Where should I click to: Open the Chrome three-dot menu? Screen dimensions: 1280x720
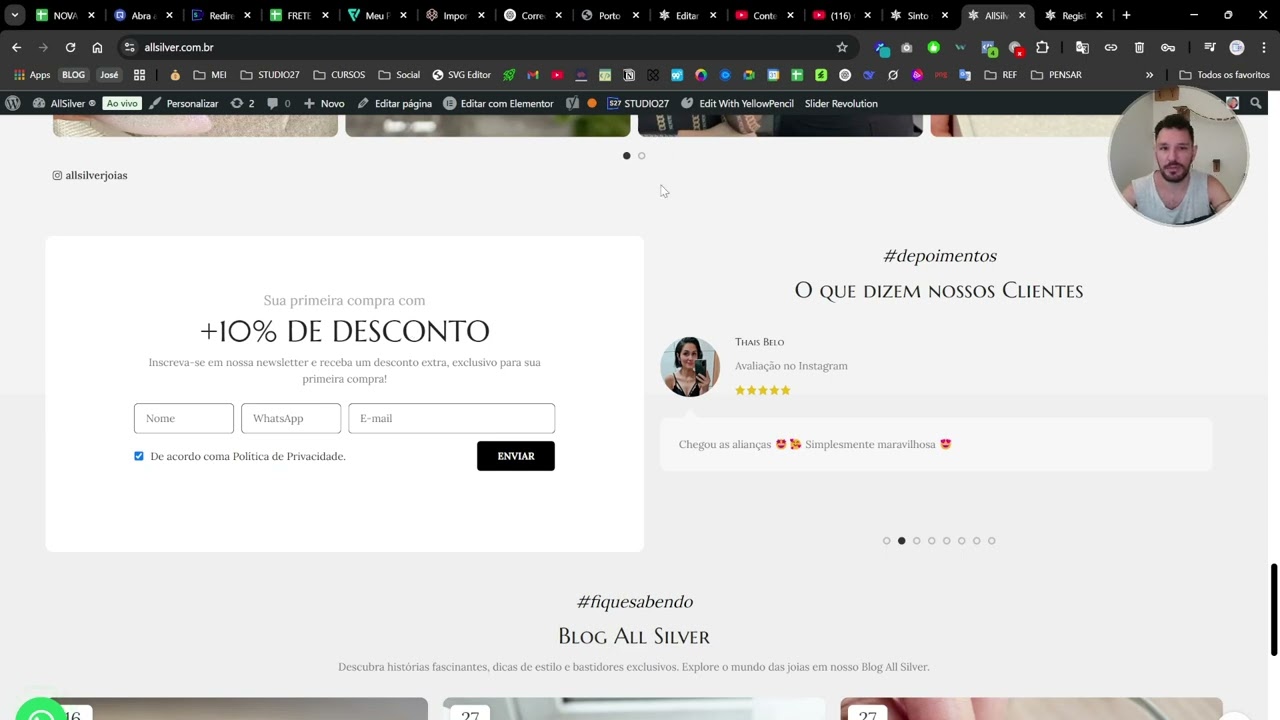click(x=1264, y=47)
